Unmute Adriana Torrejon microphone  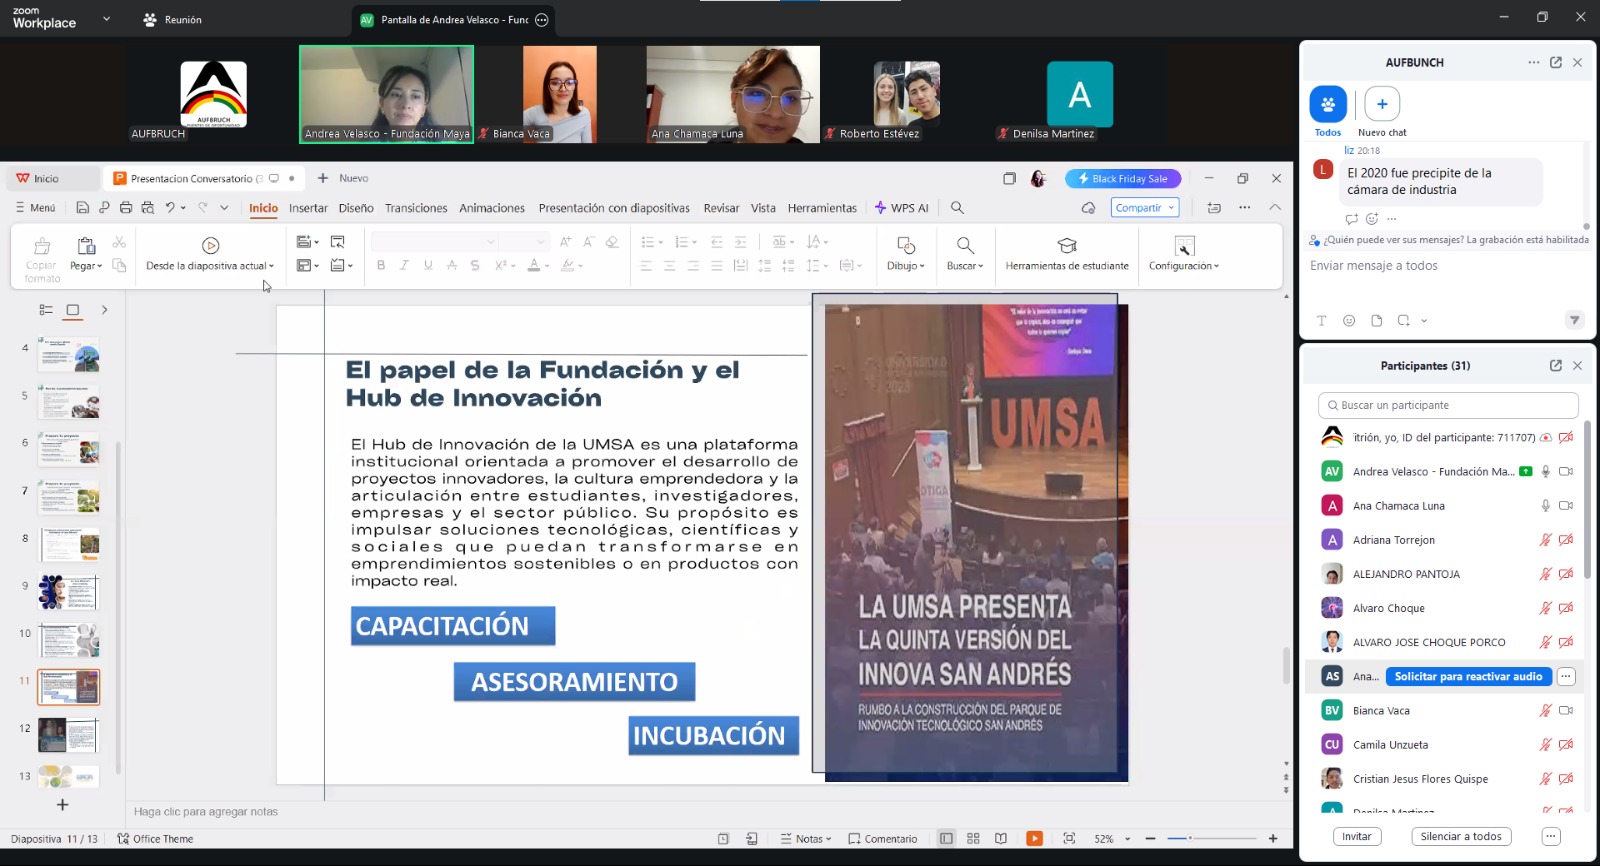1545,540
